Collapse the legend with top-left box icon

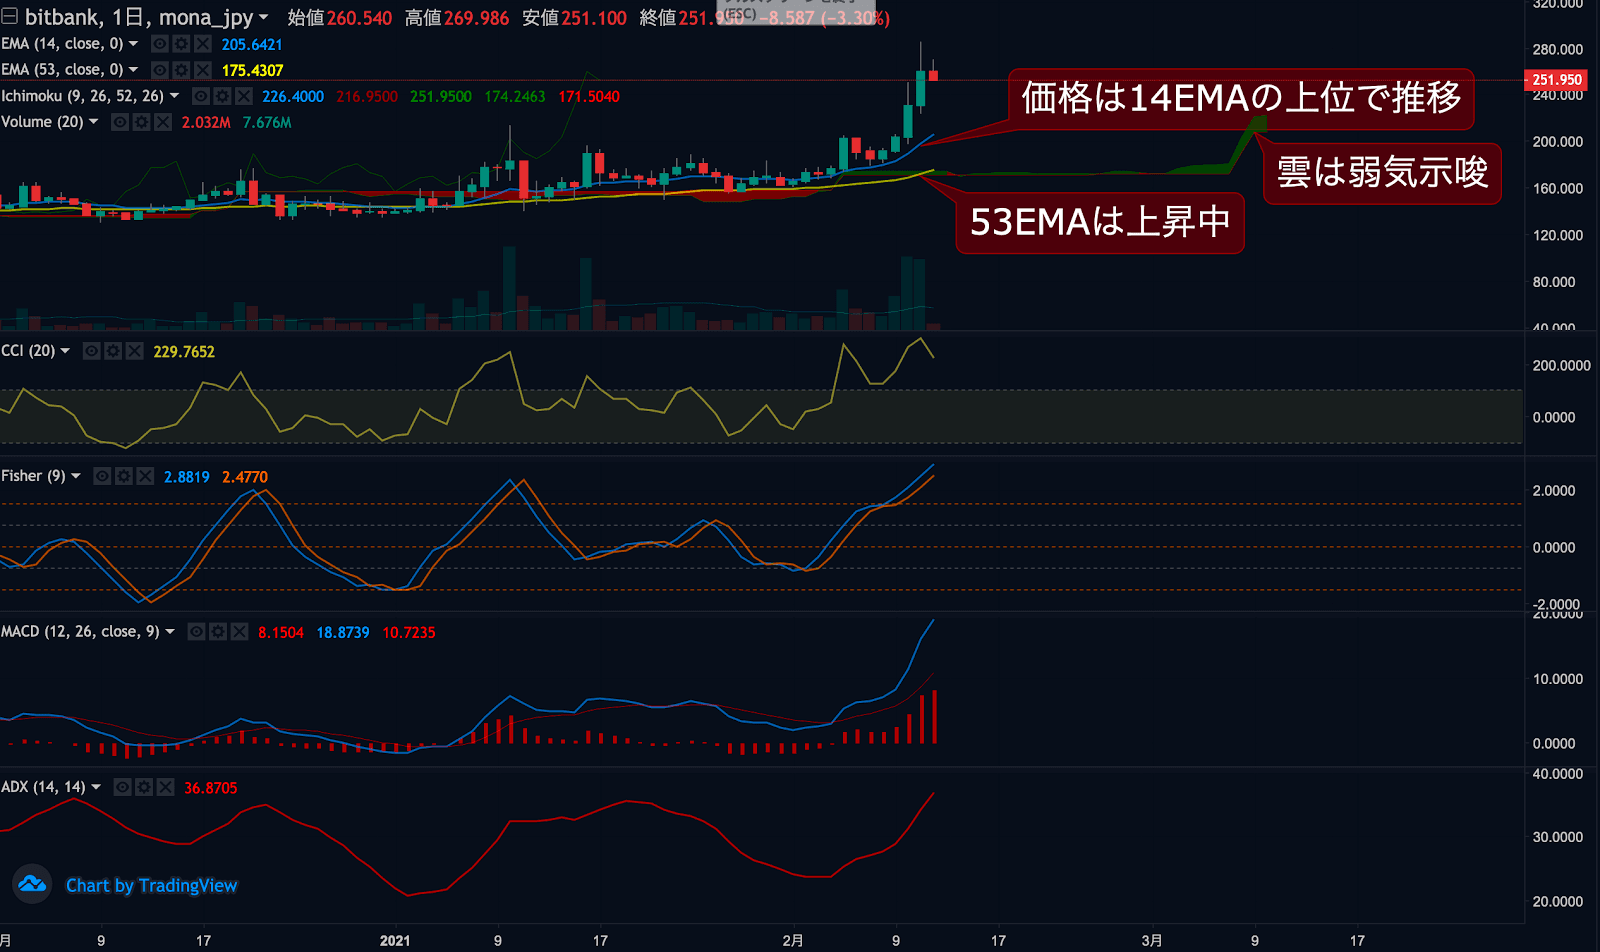(x=9, y=17)
